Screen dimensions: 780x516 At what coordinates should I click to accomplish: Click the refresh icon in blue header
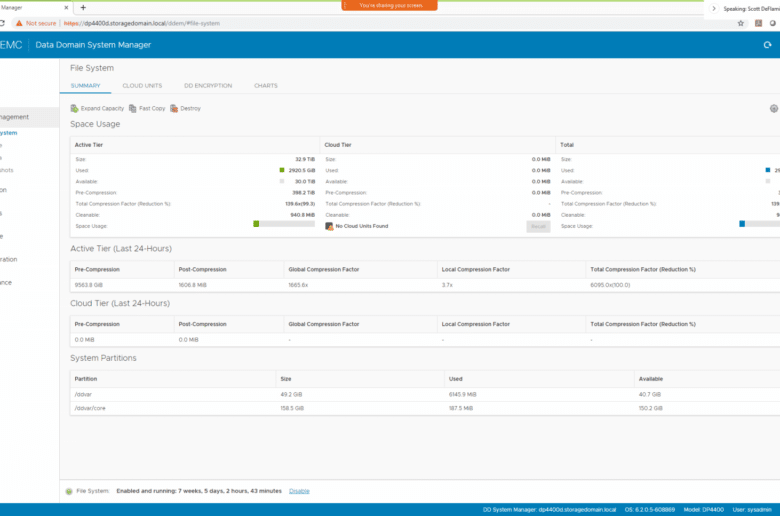click(x=768, y=45)
